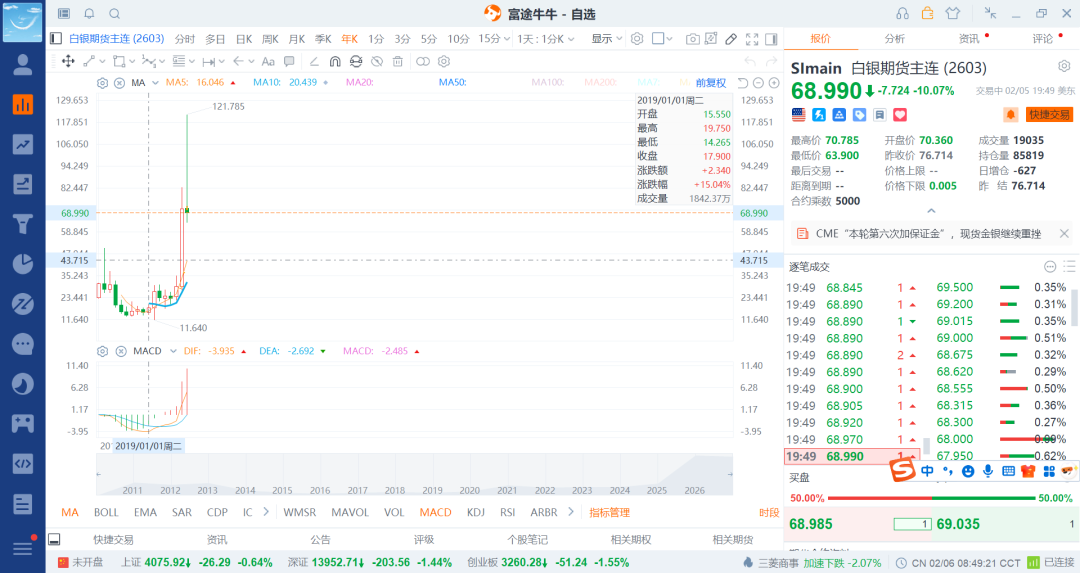The image size is (1080, 573).
Task: Open the orange quotes bar-chart sidebar icon
Action: pos(23,105)
